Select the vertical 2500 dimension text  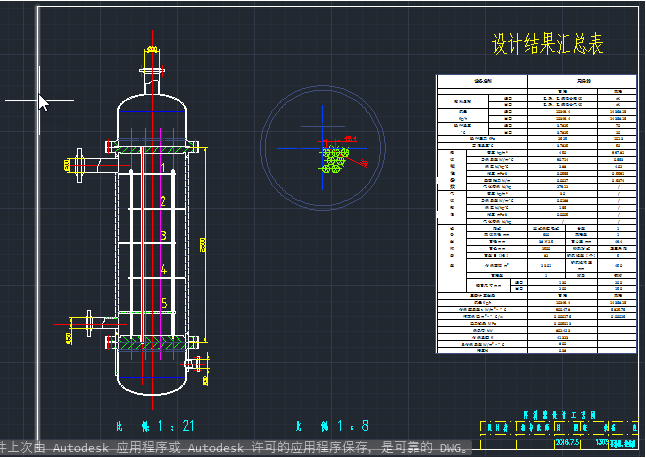pyautogui.click(x=203, y=245)
